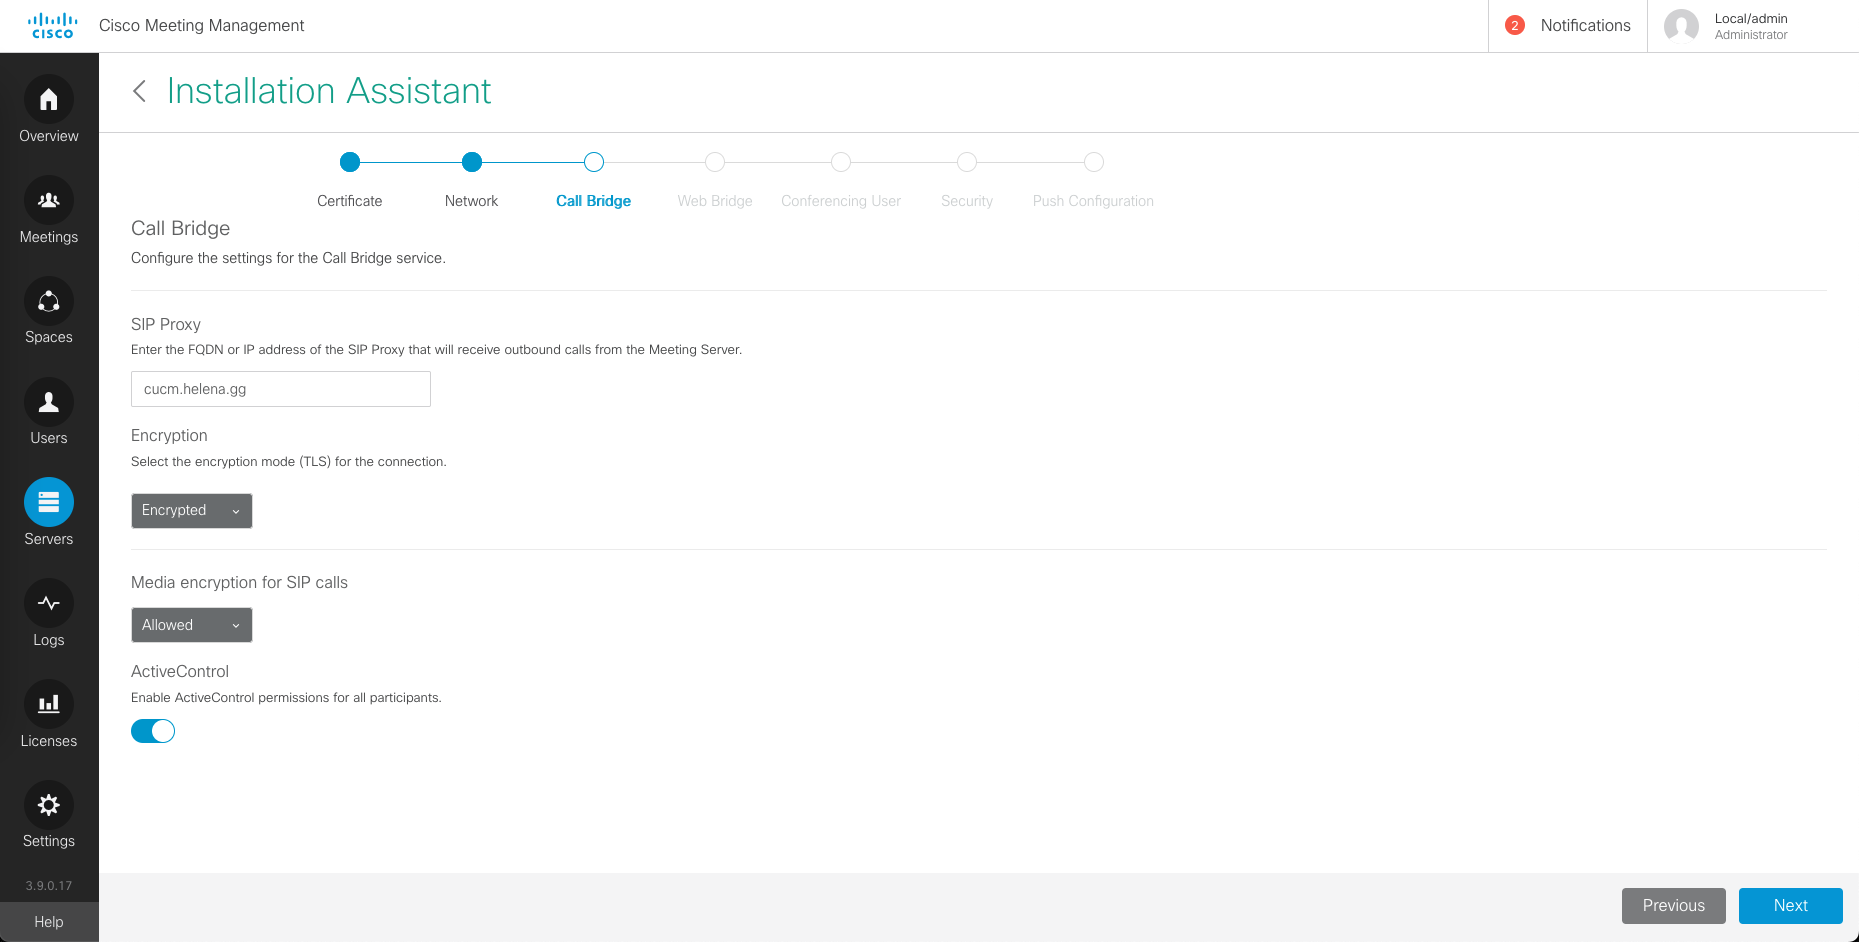Click the SIP Proxy address field
The height and width of the screenshot is (942, 1859).
[x=281, y=389]
